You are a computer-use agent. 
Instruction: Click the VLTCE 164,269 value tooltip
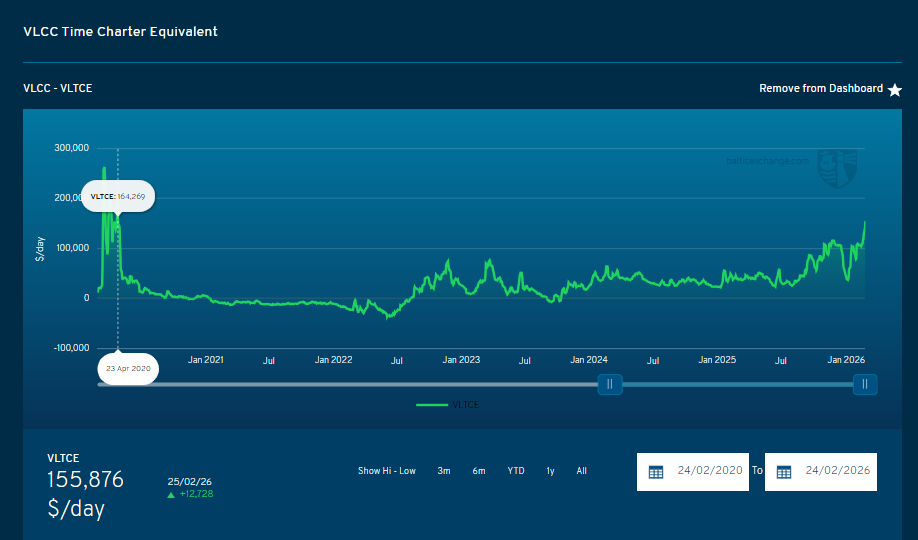click(x=118, y=197)
